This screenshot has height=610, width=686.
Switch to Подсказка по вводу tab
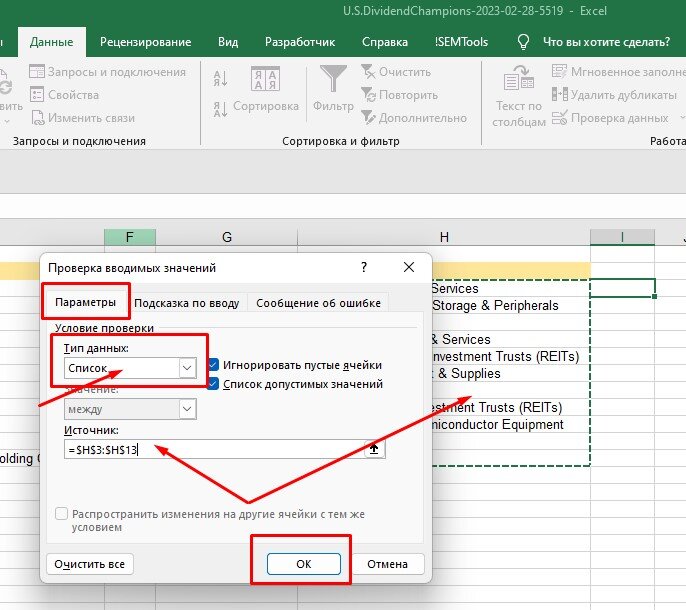(x=186, y=303)
